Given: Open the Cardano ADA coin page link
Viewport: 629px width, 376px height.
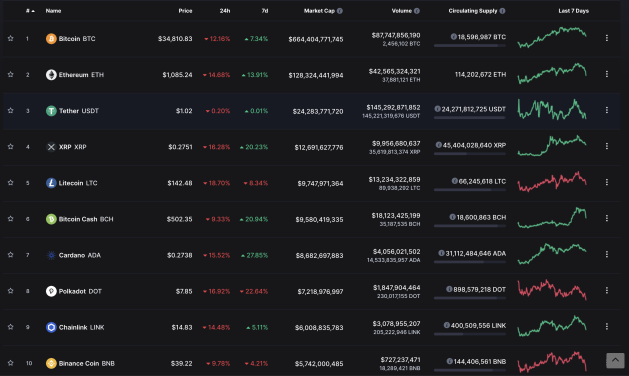Looking at the screenshot, I should pyautogui.click(x=80, y=255).
